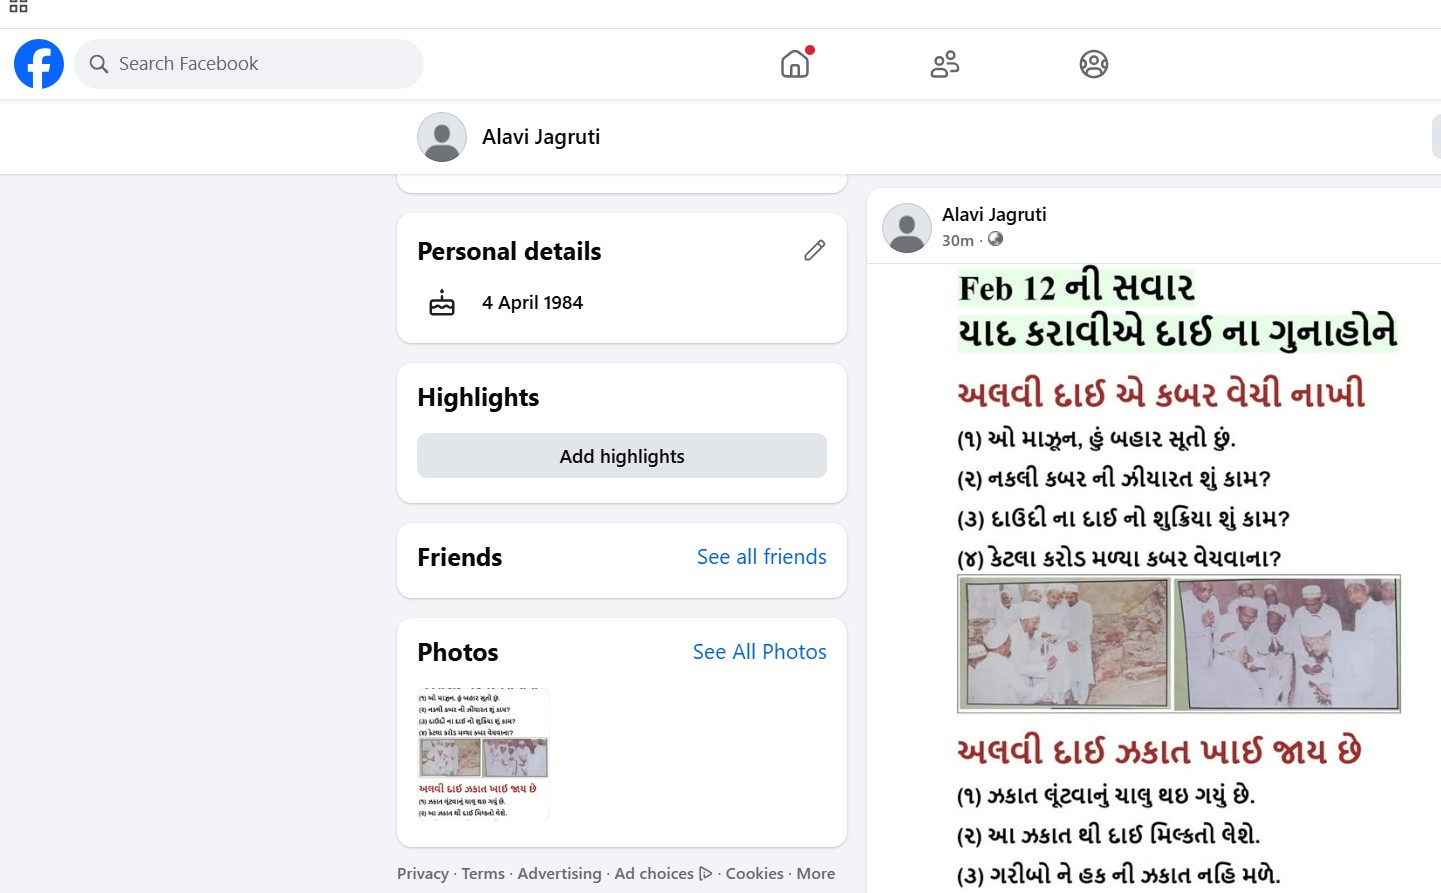
Task: Click the post author's avatar picture
Action: tap(907, 228)
